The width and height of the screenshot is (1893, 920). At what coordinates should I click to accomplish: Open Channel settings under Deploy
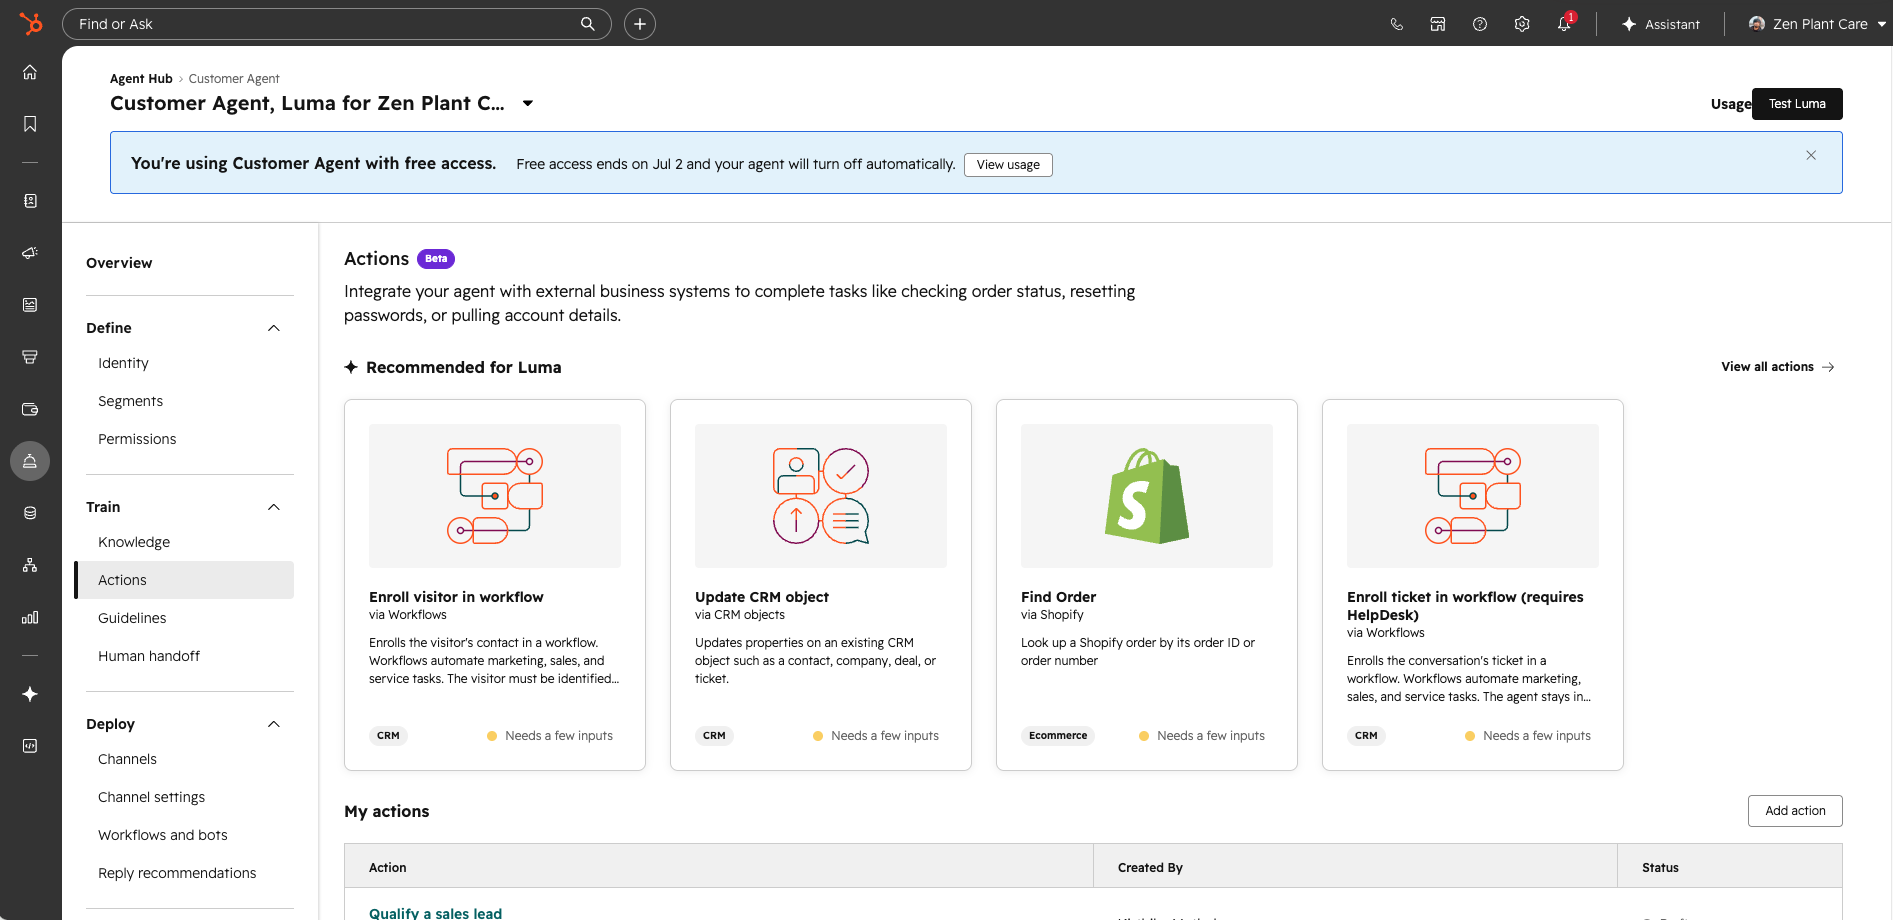151,797
